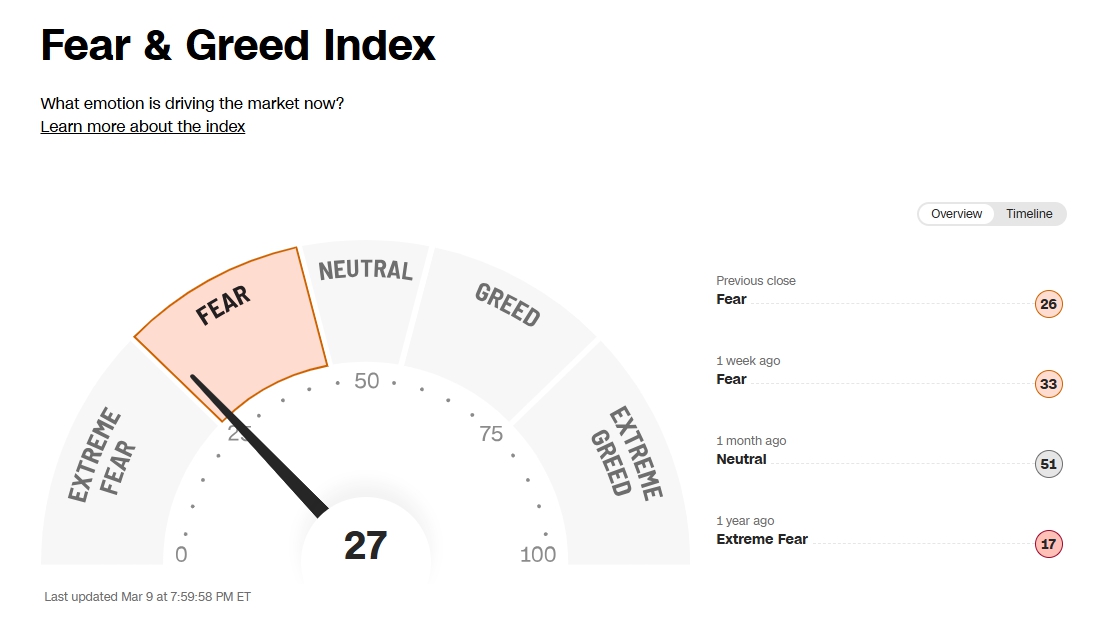Select the Overview toggle option
The width and height of the screenshot is (1094, 620).
[x=956, y=214]
